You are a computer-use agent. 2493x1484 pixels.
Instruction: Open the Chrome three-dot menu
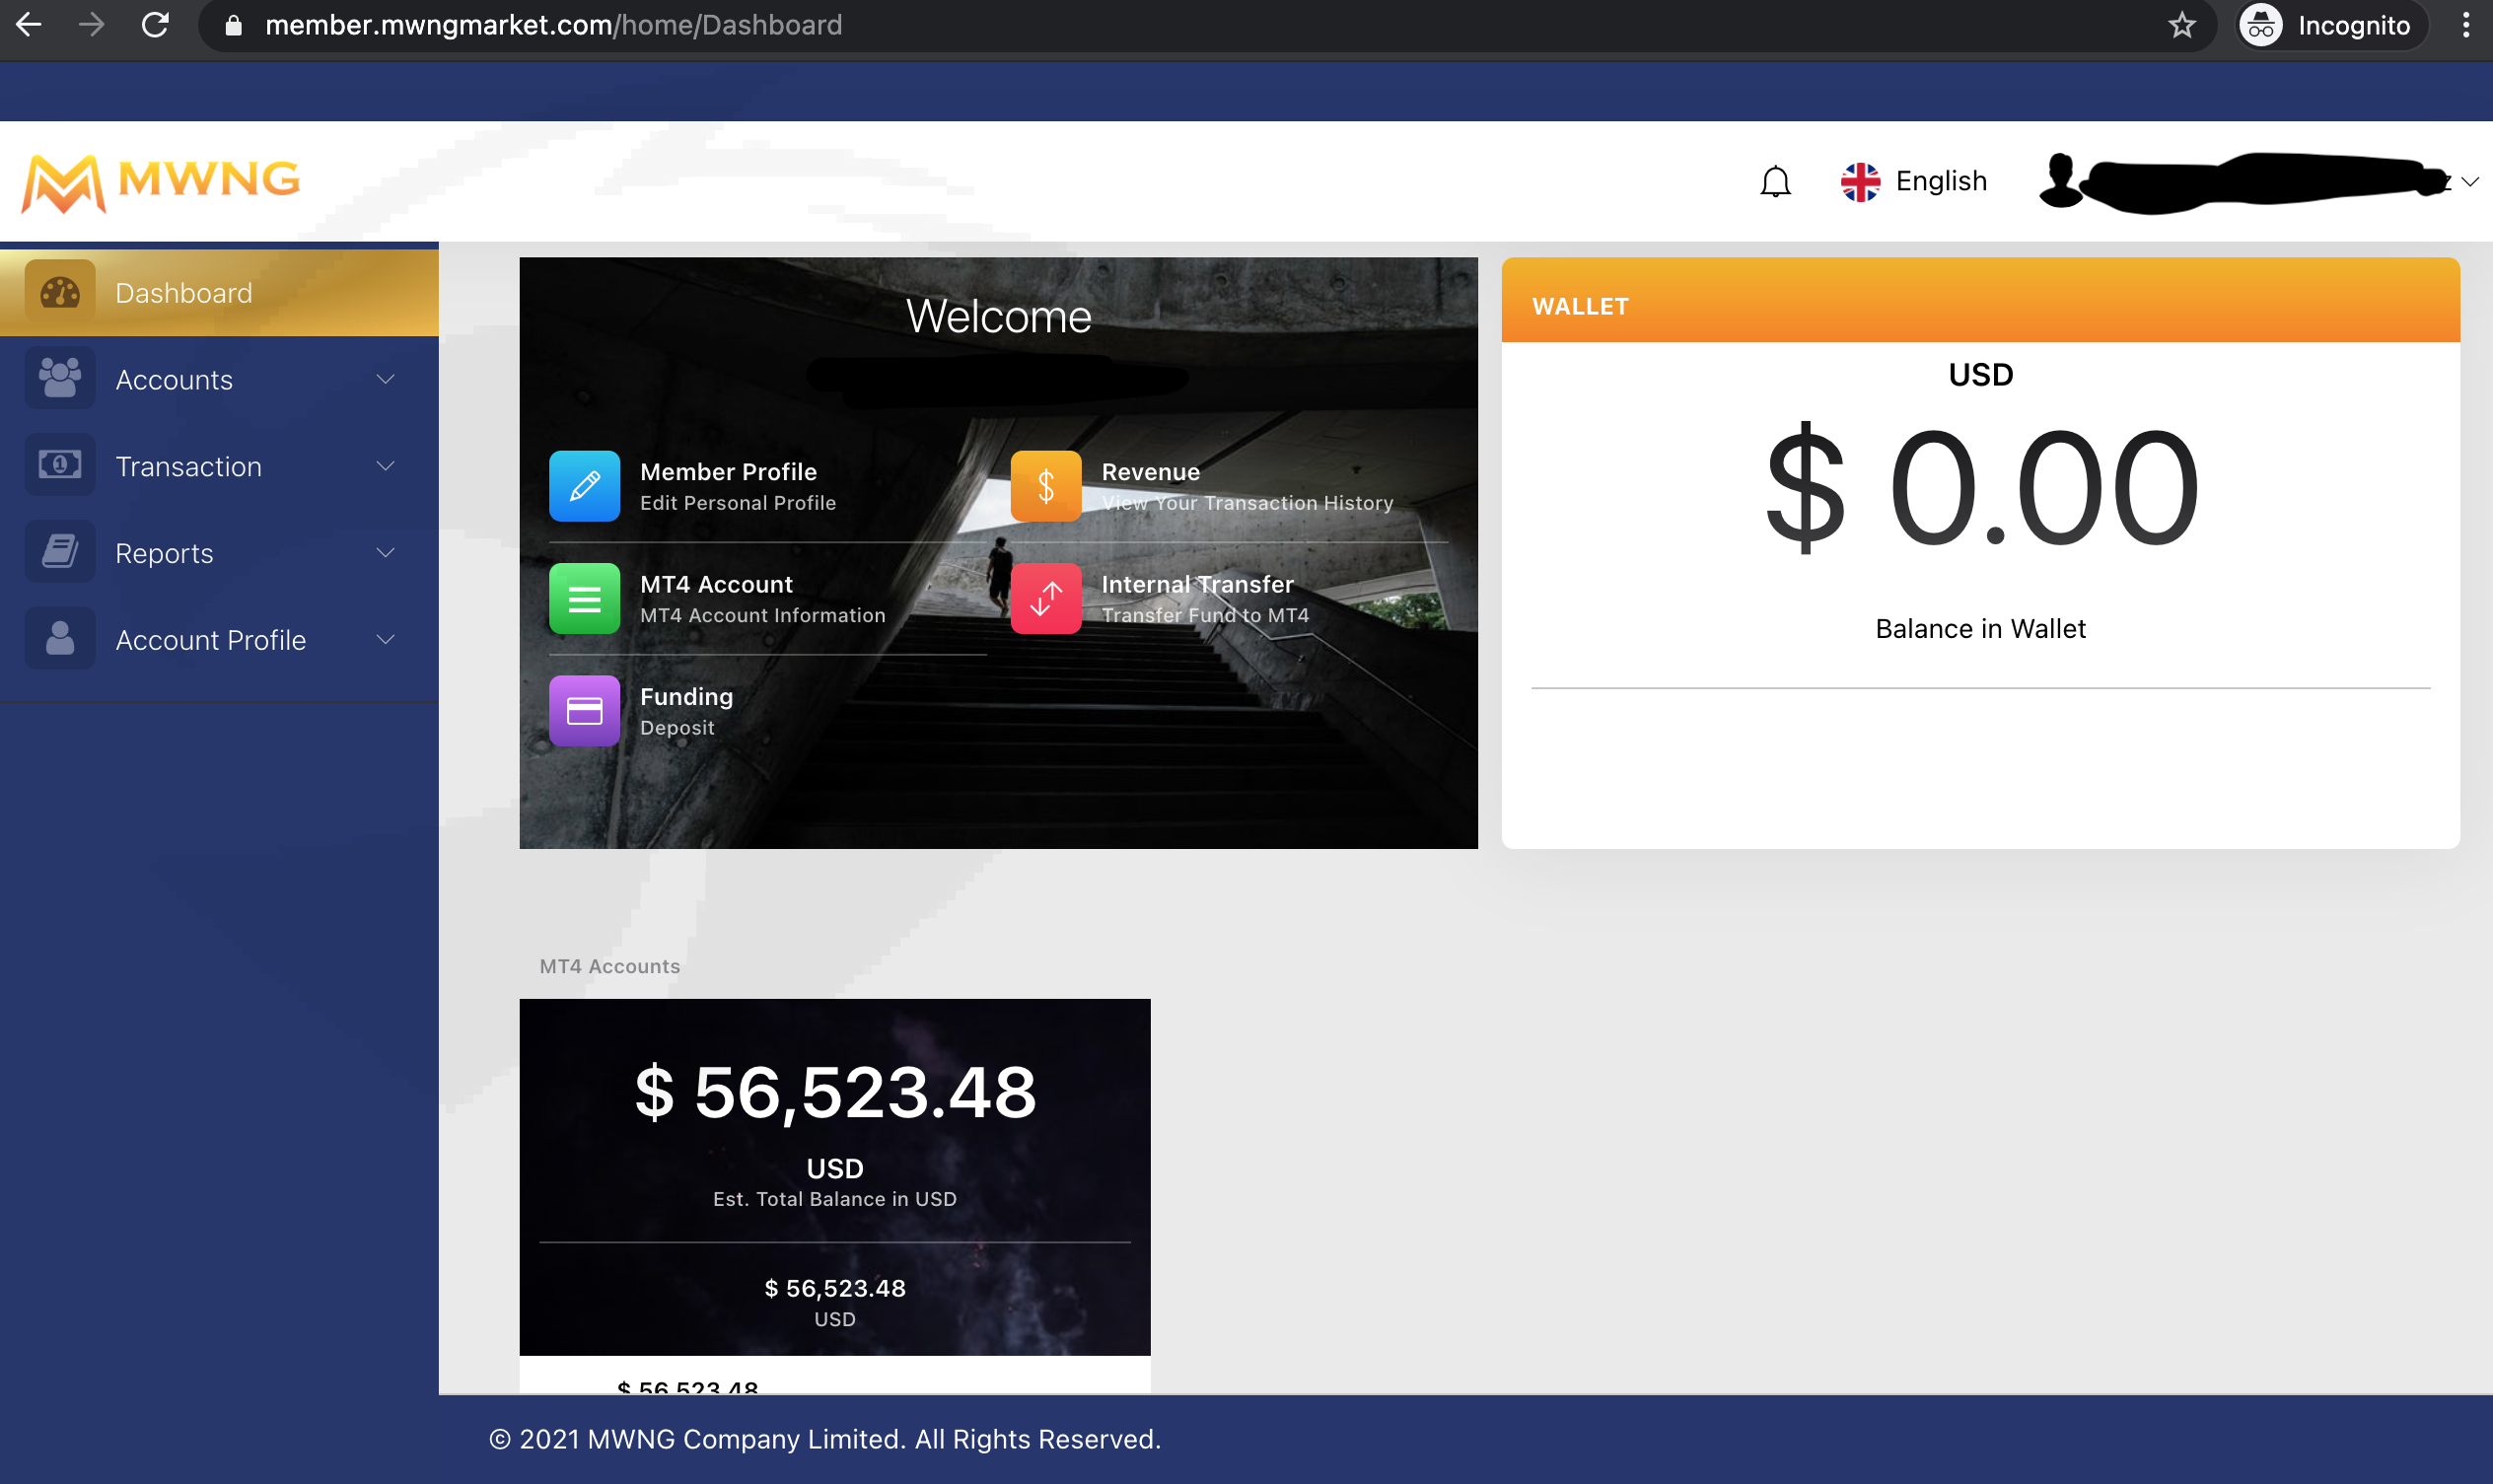2466,25
